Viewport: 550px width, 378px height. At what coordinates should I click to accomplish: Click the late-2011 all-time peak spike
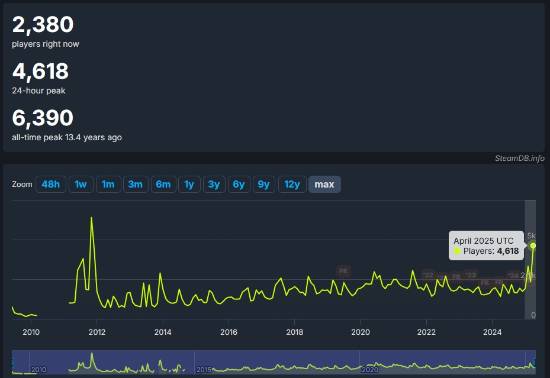[x=92, y=218]
